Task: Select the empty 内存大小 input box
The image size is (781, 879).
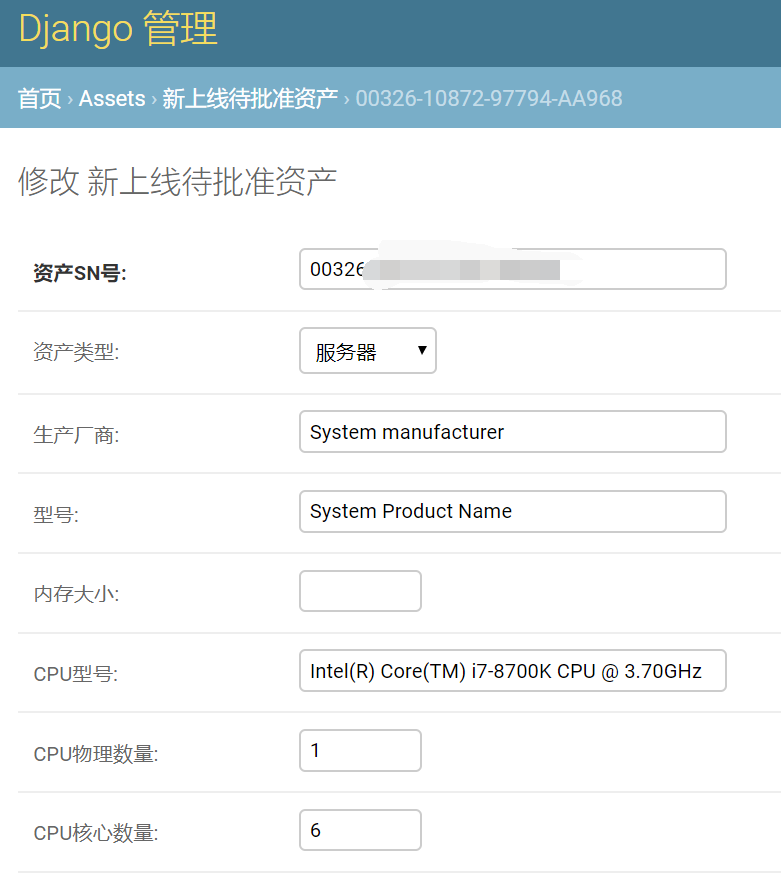Action: (360, 591)
